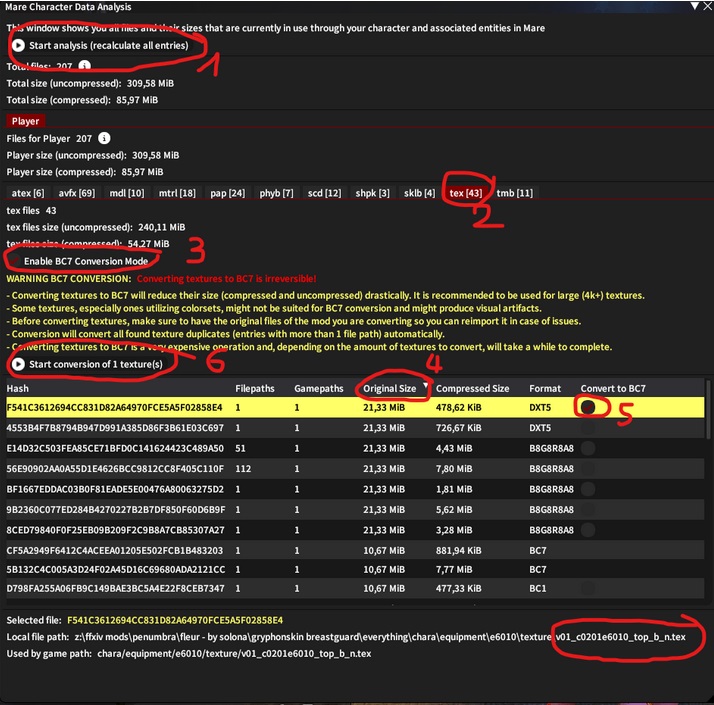
Task: Toggle Convert to BC7 for hash BF1667ED row
Action: [x=588, y=489]
